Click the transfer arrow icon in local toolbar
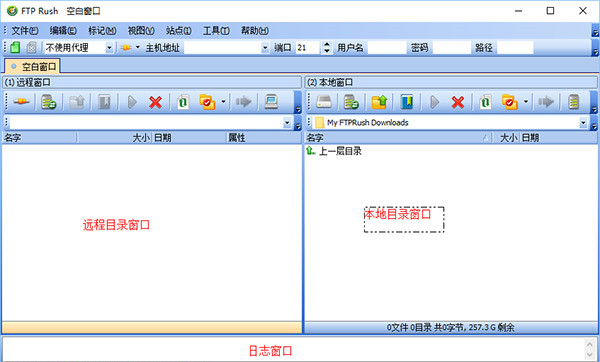Screen dimensions: 600x362 pyautogui.click(x=546, y=102)
